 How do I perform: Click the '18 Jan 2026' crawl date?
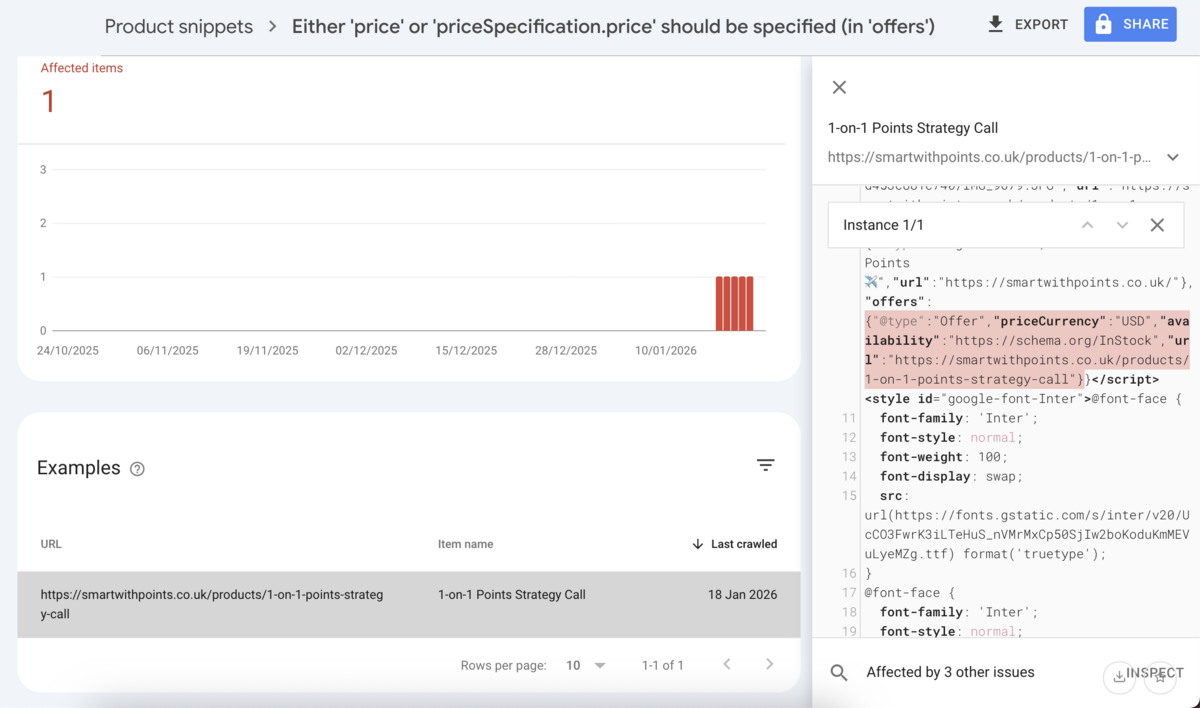tap(742, 594)
